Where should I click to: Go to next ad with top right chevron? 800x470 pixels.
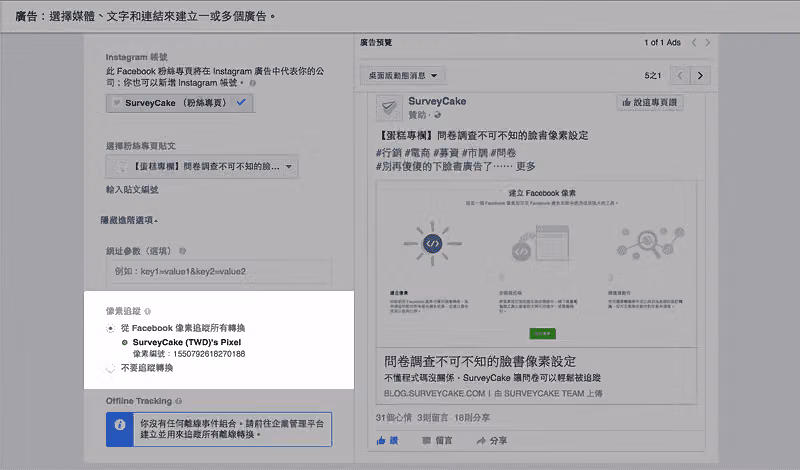708,43
